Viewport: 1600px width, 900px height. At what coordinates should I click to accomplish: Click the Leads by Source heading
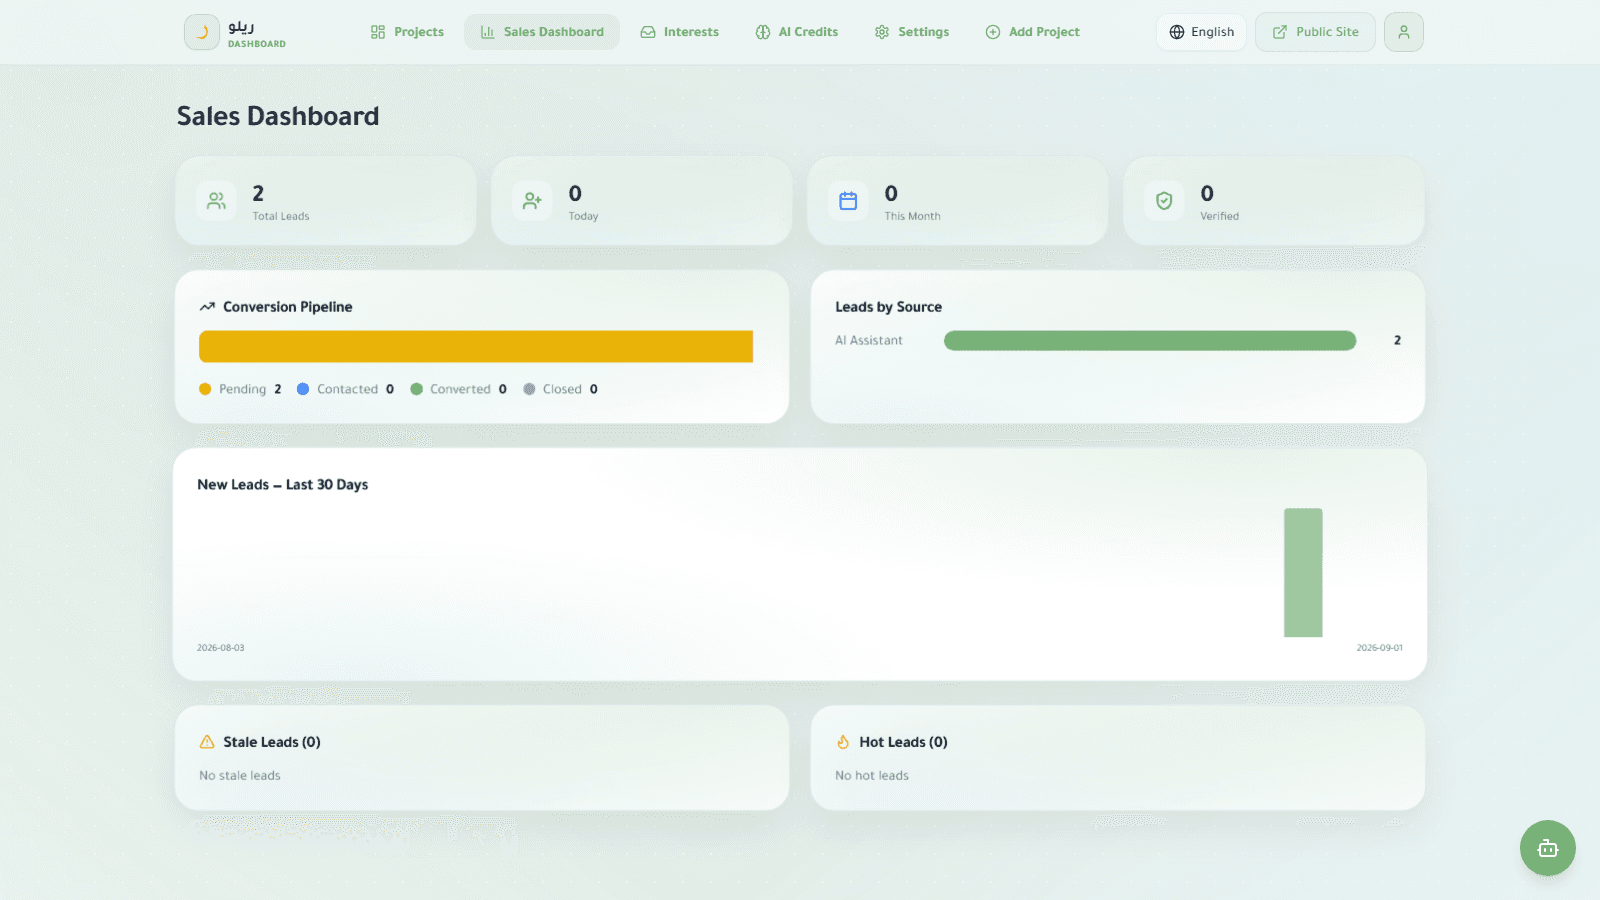click(889, 307)
